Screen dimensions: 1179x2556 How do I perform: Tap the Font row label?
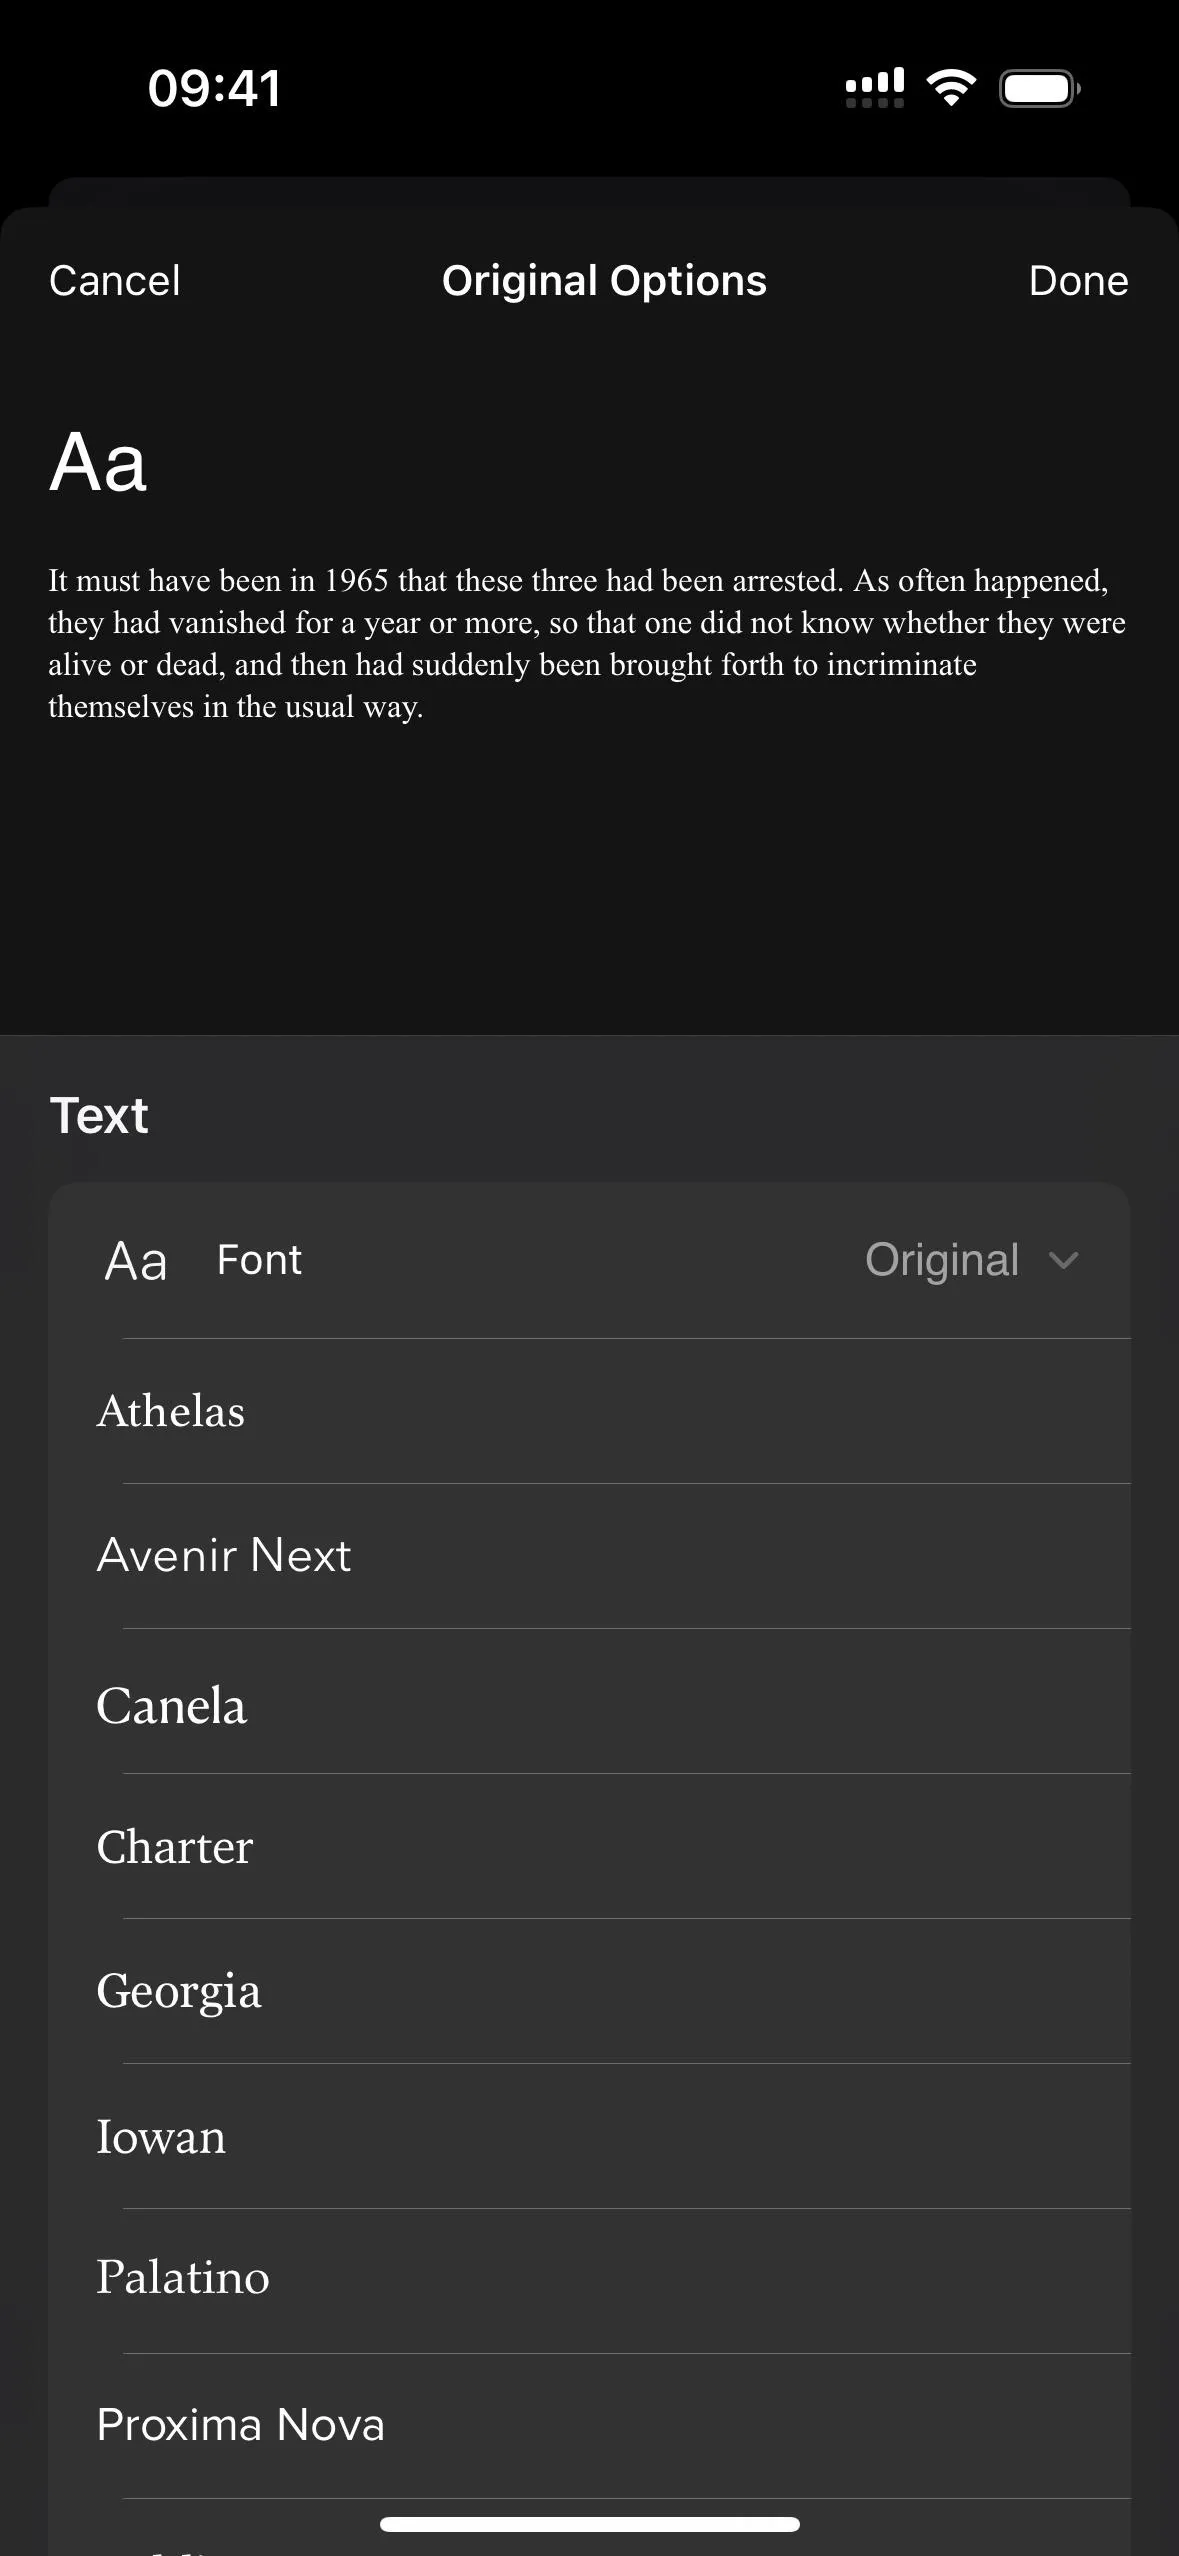[259, 1260]
